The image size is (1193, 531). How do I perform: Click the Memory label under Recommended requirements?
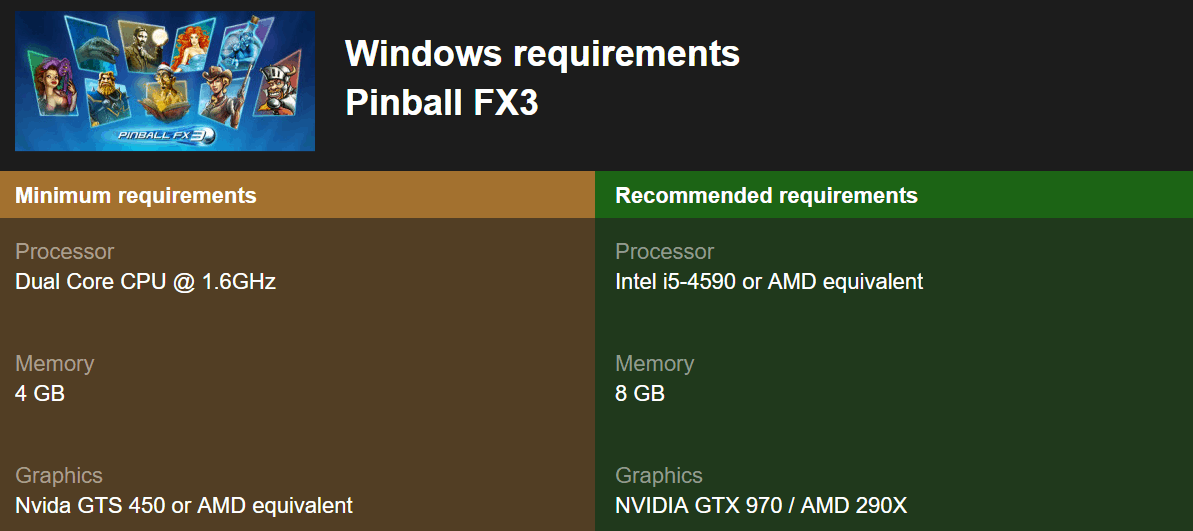(655, 364)
